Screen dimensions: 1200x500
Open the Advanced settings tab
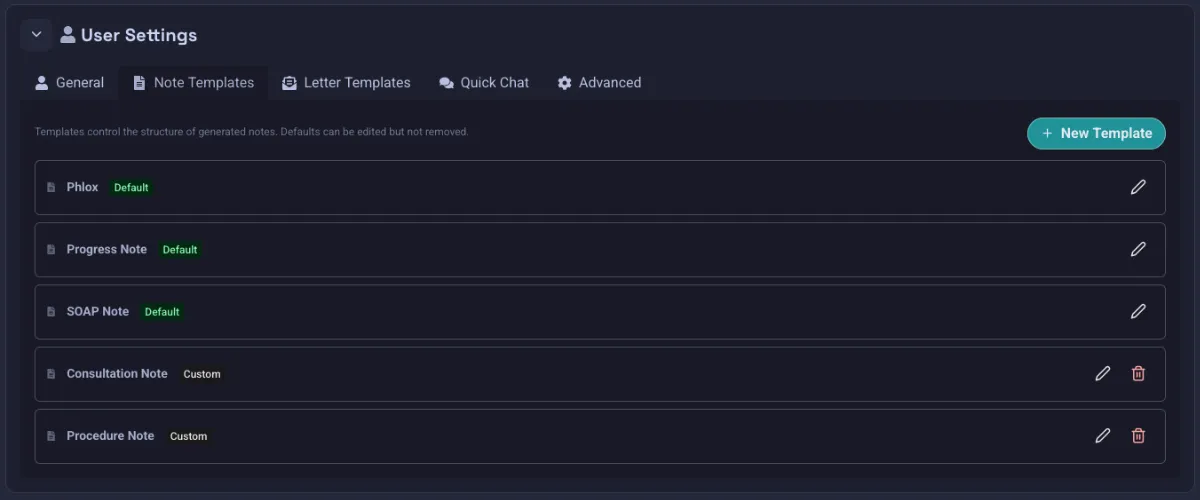pos(599,83)
